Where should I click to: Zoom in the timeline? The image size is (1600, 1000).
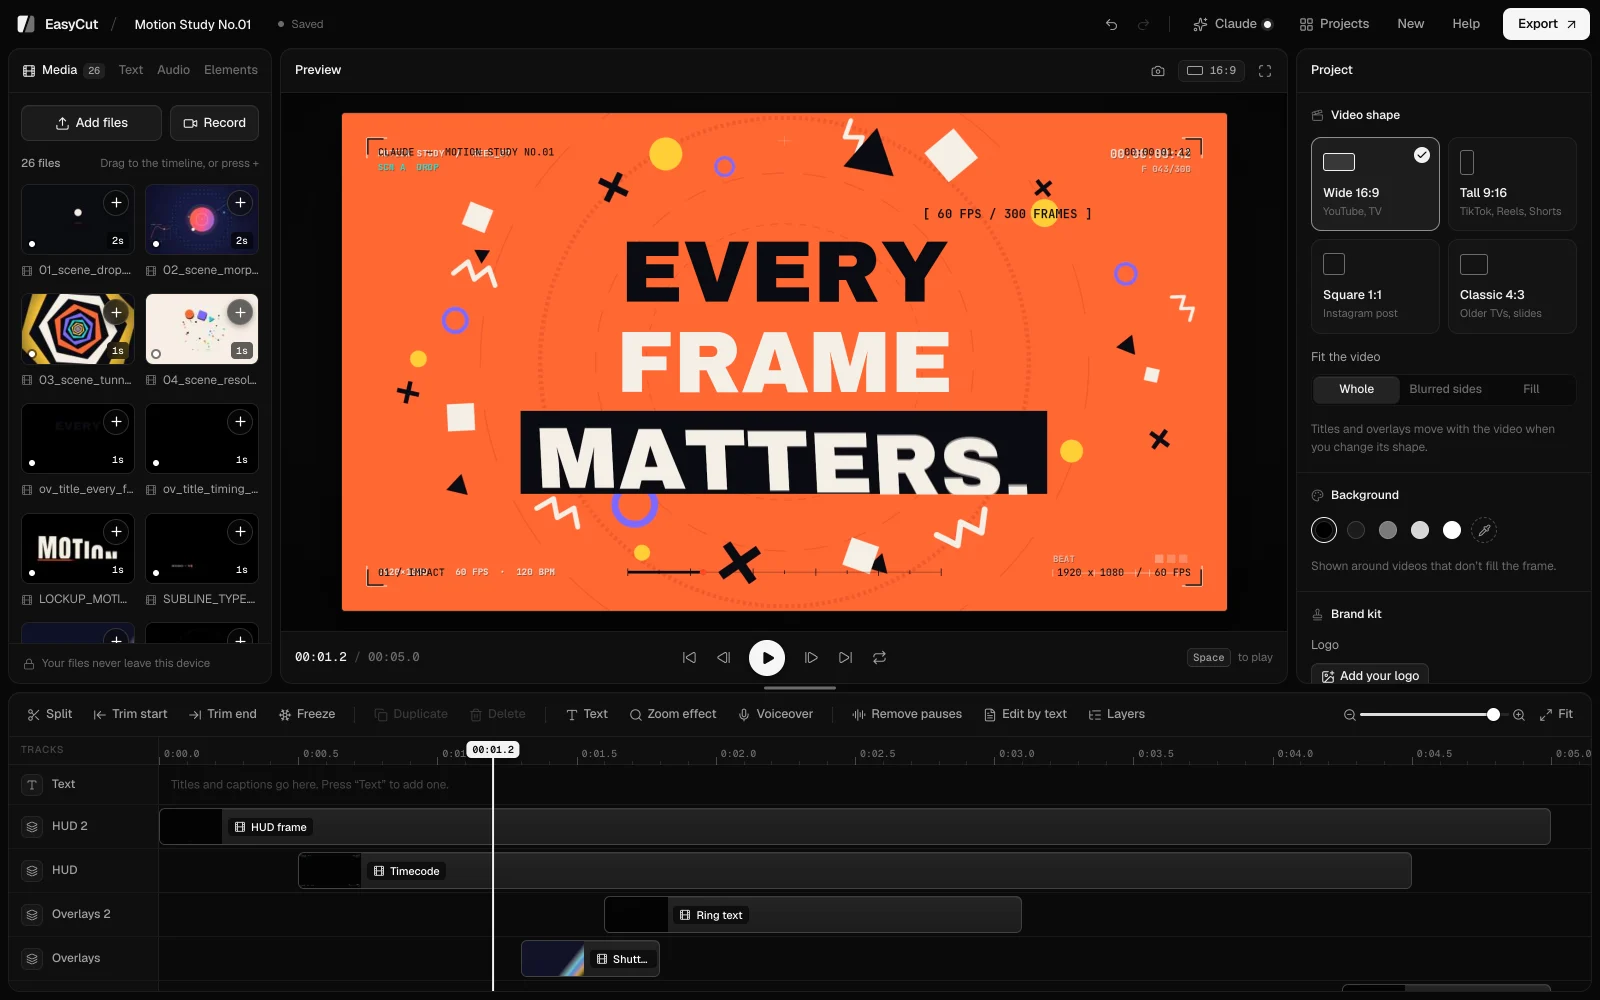(1519, 715)
